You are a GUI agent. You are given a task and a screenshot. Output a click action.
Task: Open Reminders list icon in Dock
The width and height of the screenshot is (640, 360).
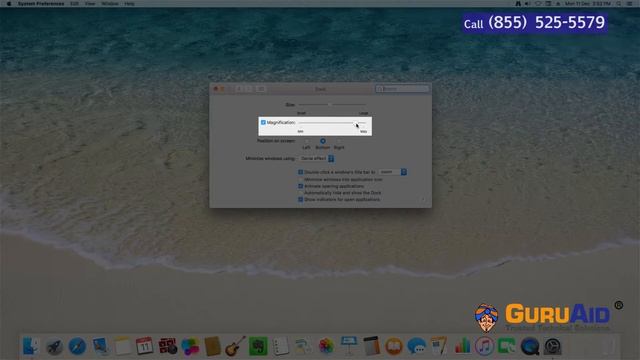281,347
